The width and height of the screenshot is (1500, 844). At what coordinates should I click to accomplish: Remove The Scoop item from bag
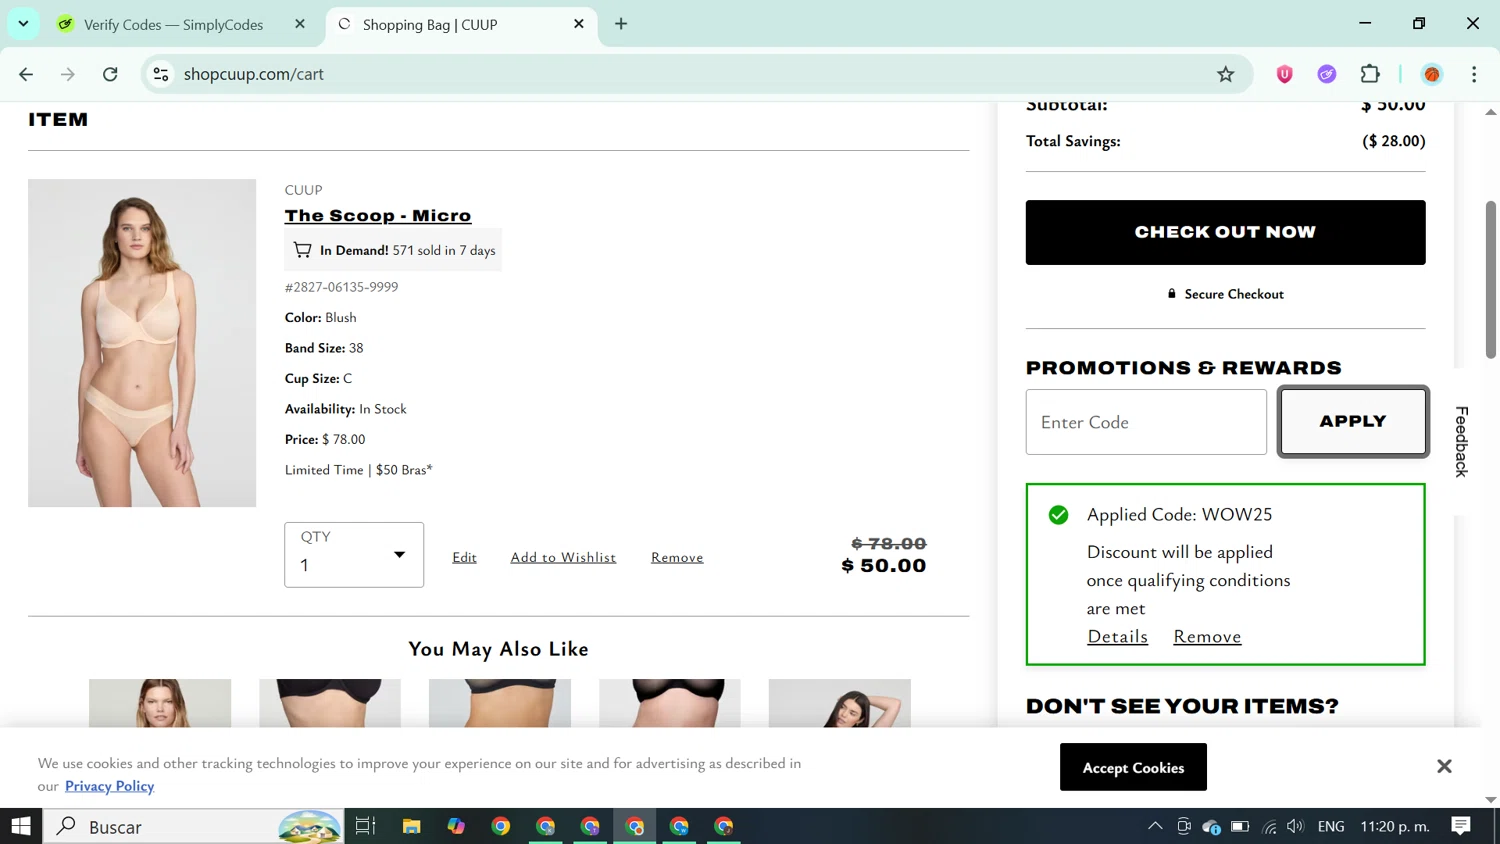[x=677, y=558]
